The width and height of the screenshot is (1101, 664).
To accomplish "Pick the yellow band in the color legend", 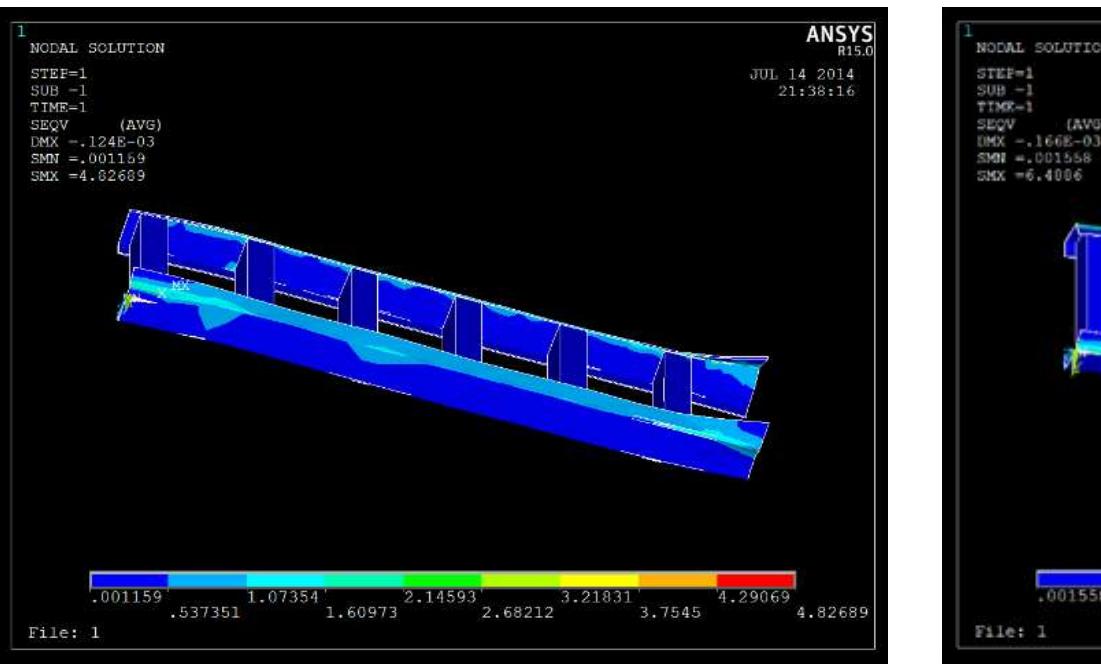I will point(599,579).
